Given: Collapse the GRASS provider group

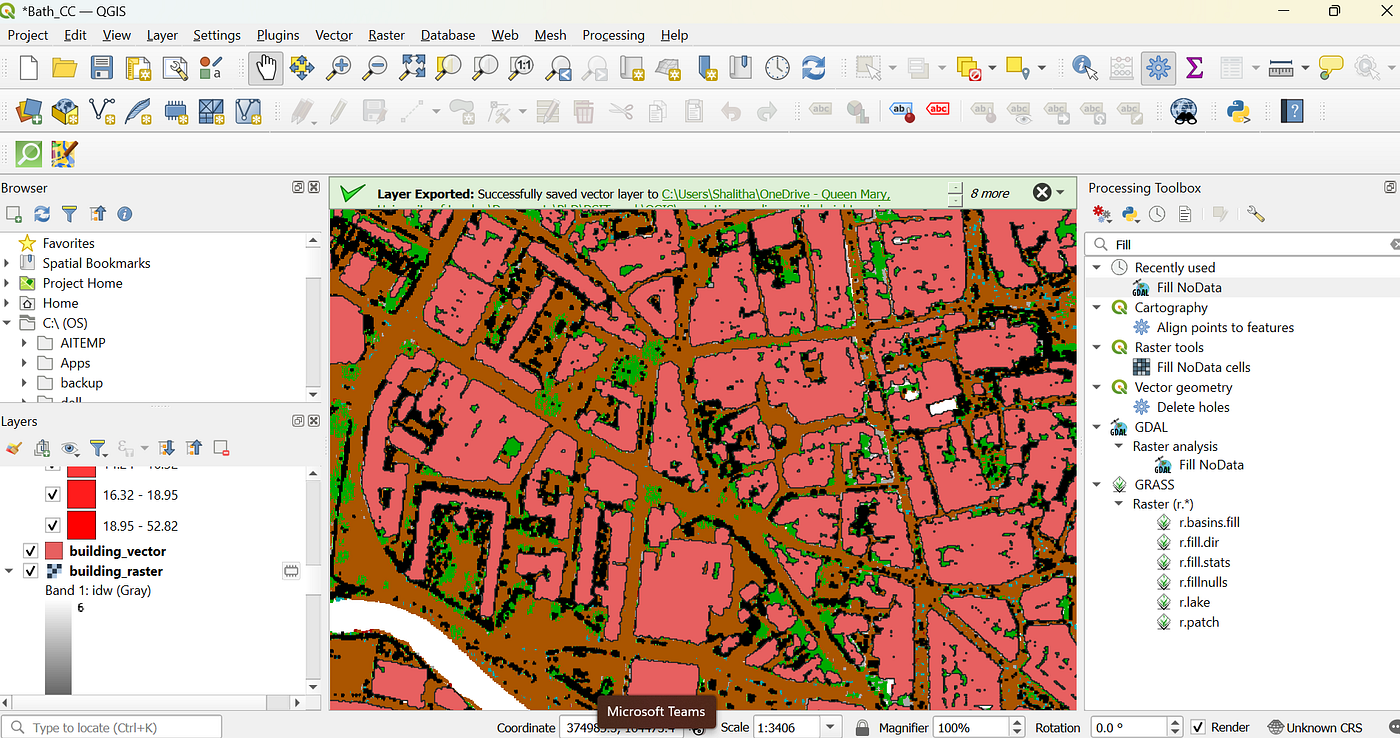Looking at the screenshot, I should point(1097,485).
